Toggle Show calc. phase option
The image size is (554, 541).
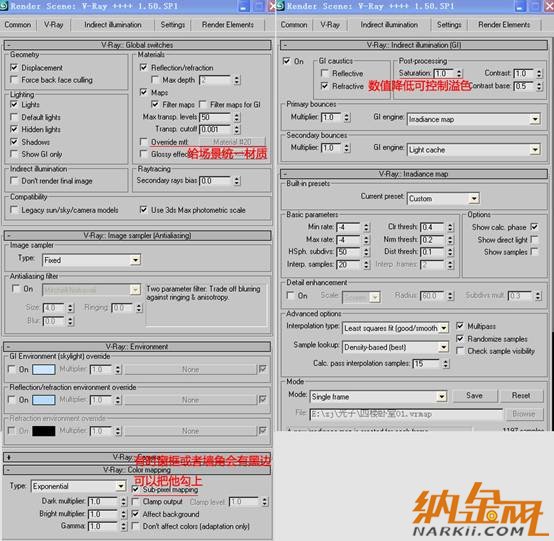tap(534, 227)
